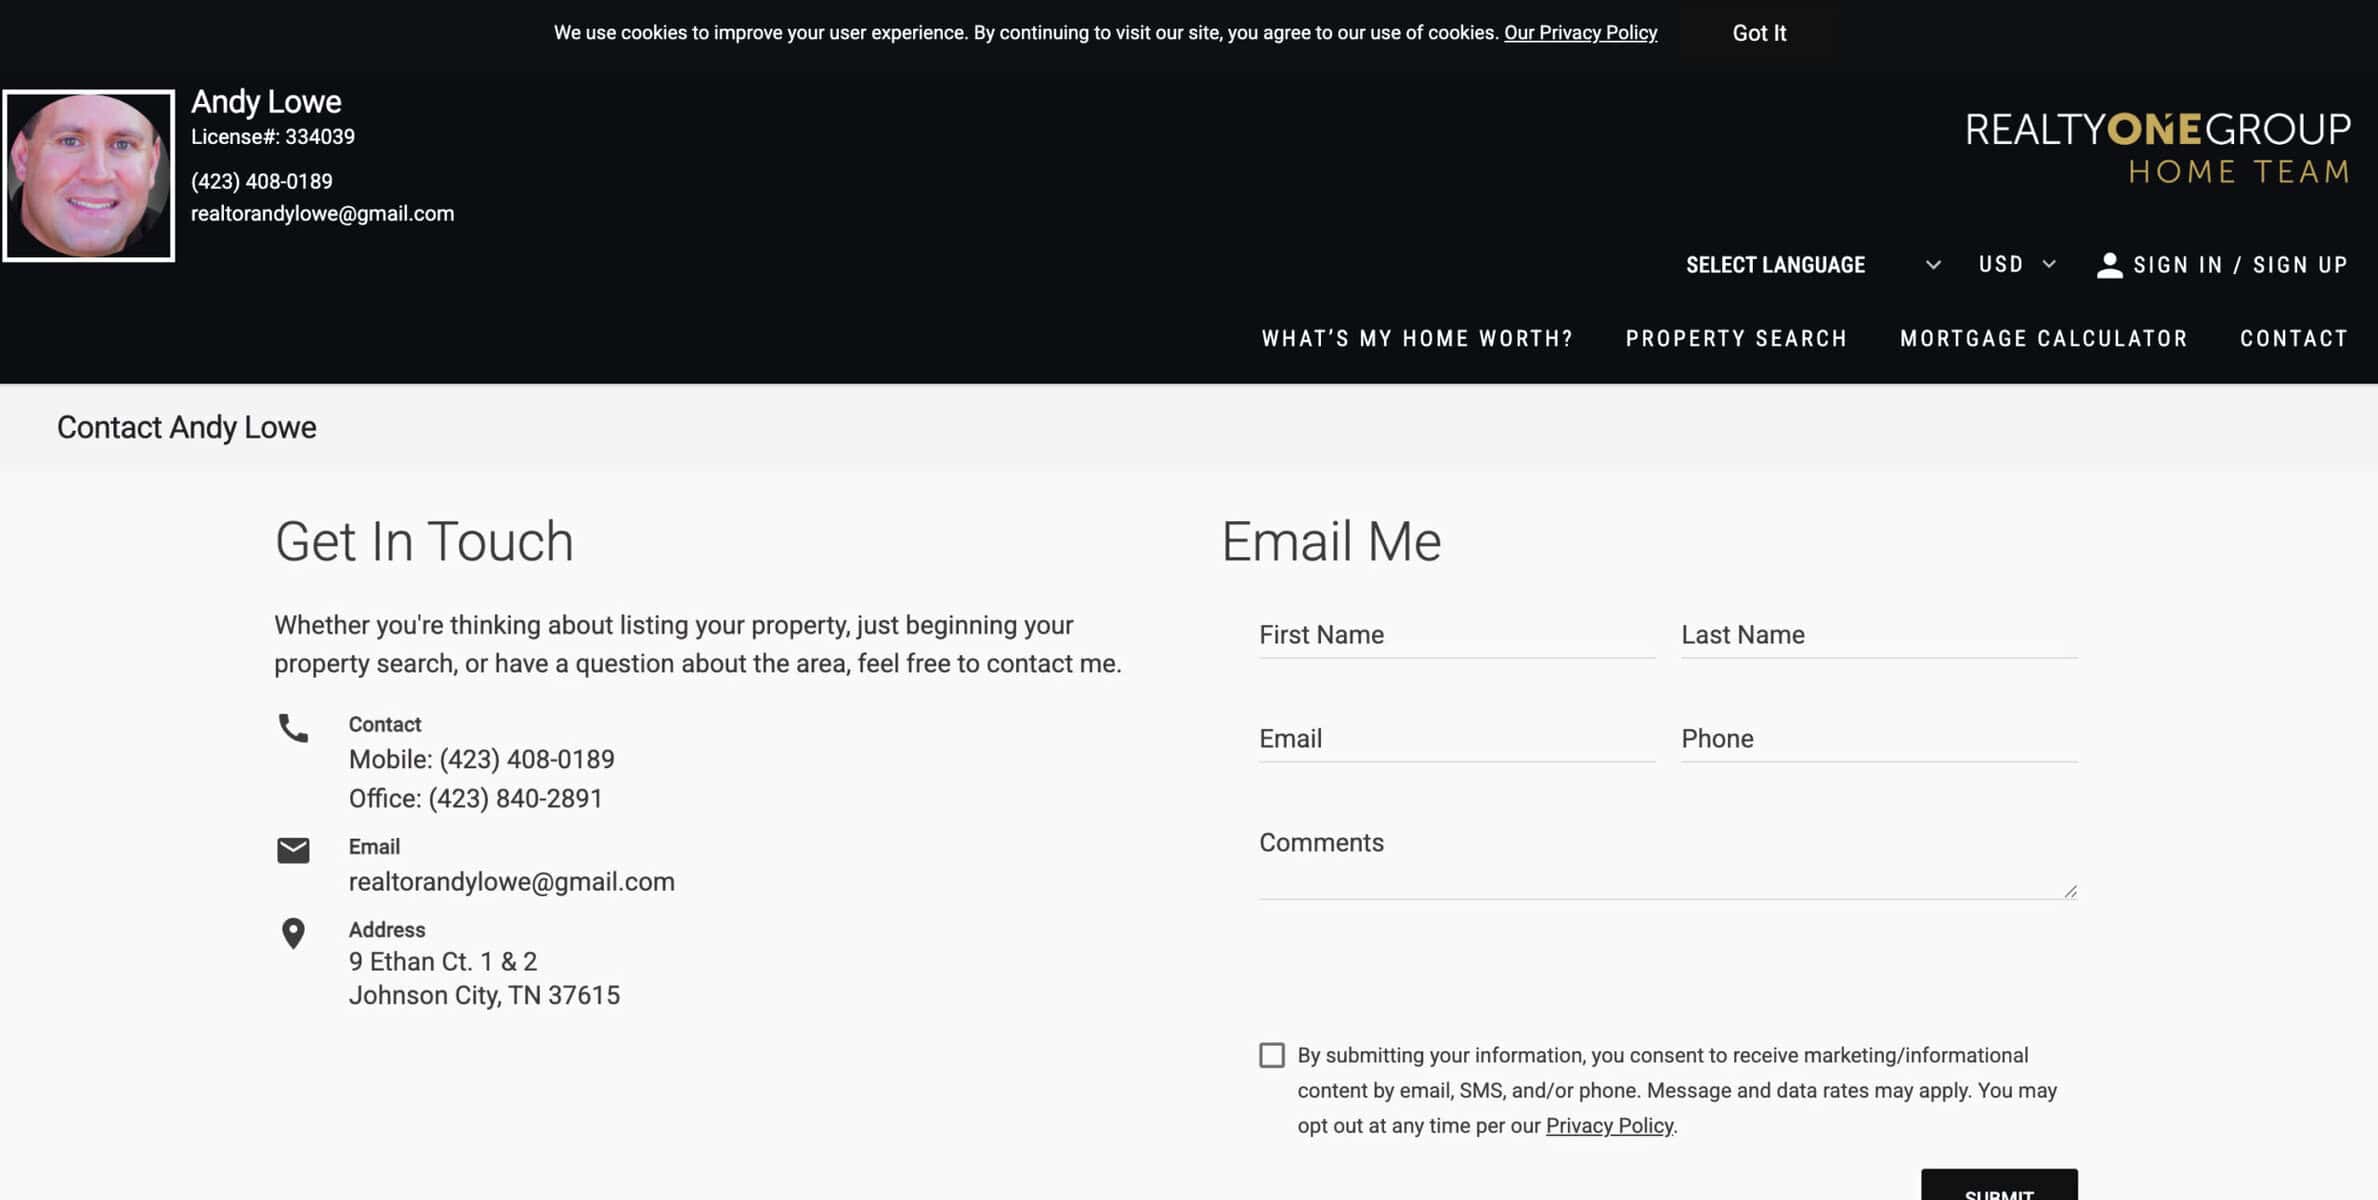Click the chevron next to Select Language

1933,265
